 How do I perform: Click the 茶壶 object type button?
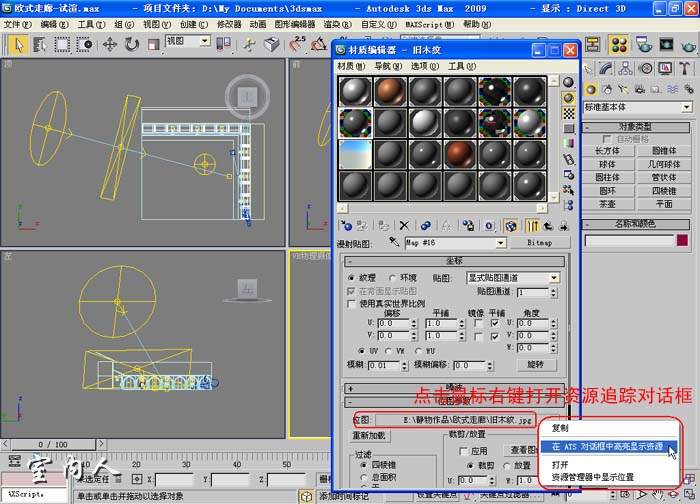(608, 204)
